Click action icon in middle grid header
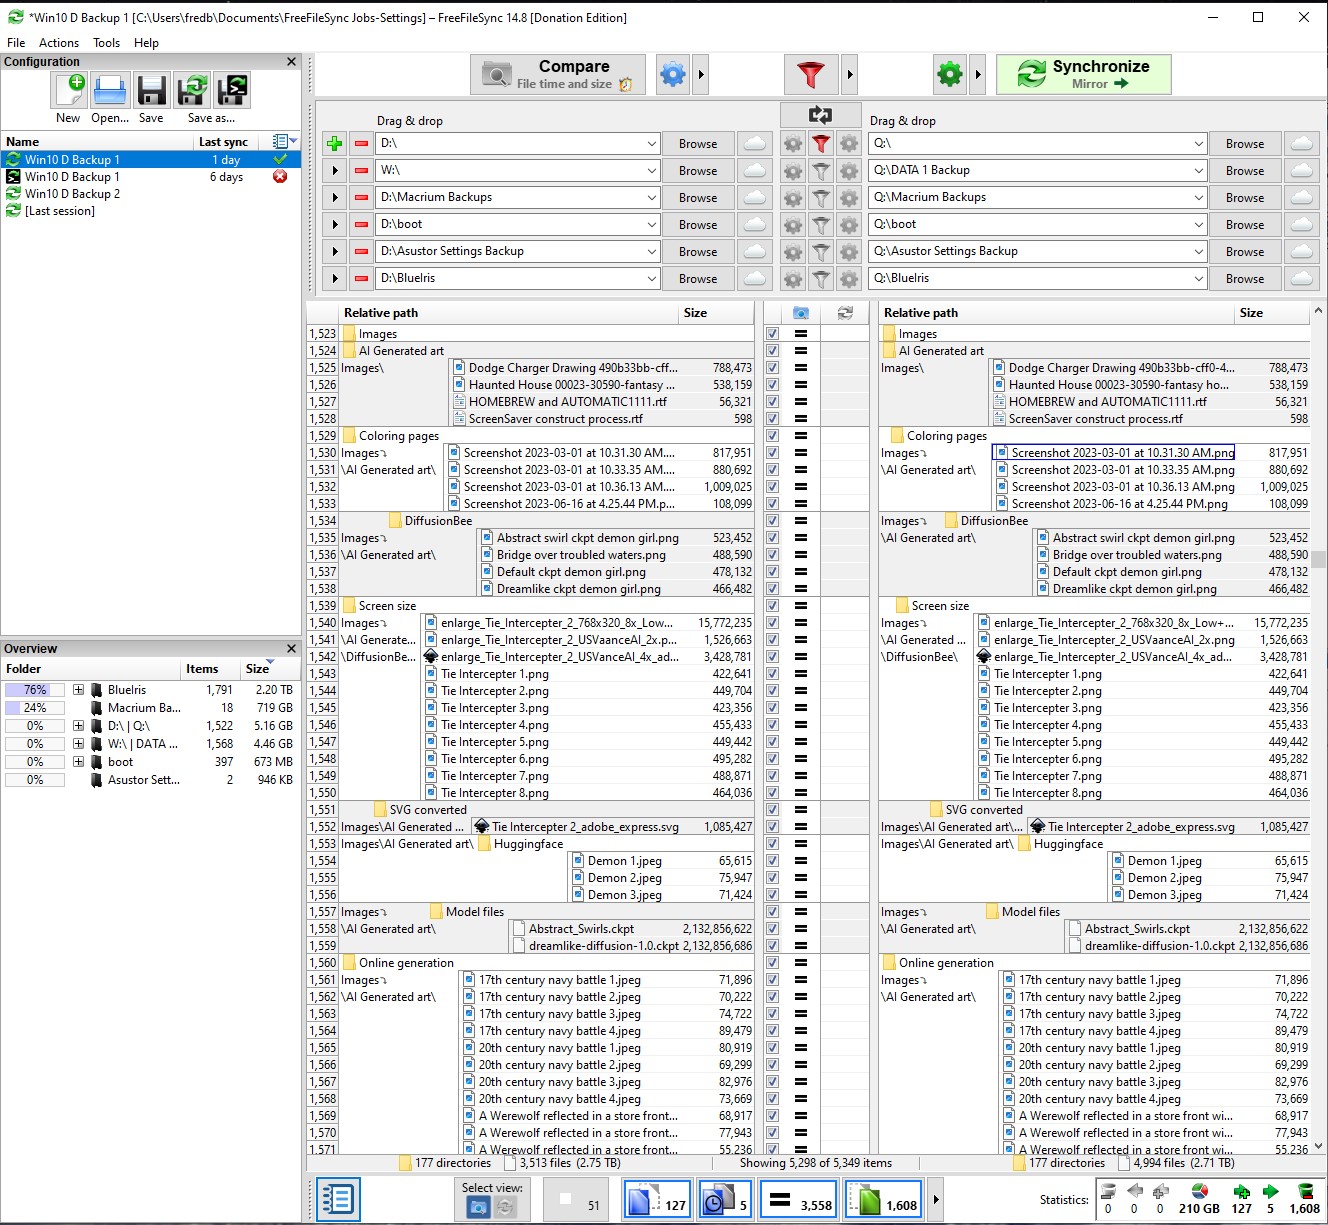This screenshot has width=1328, height=1225. (845, 313)
